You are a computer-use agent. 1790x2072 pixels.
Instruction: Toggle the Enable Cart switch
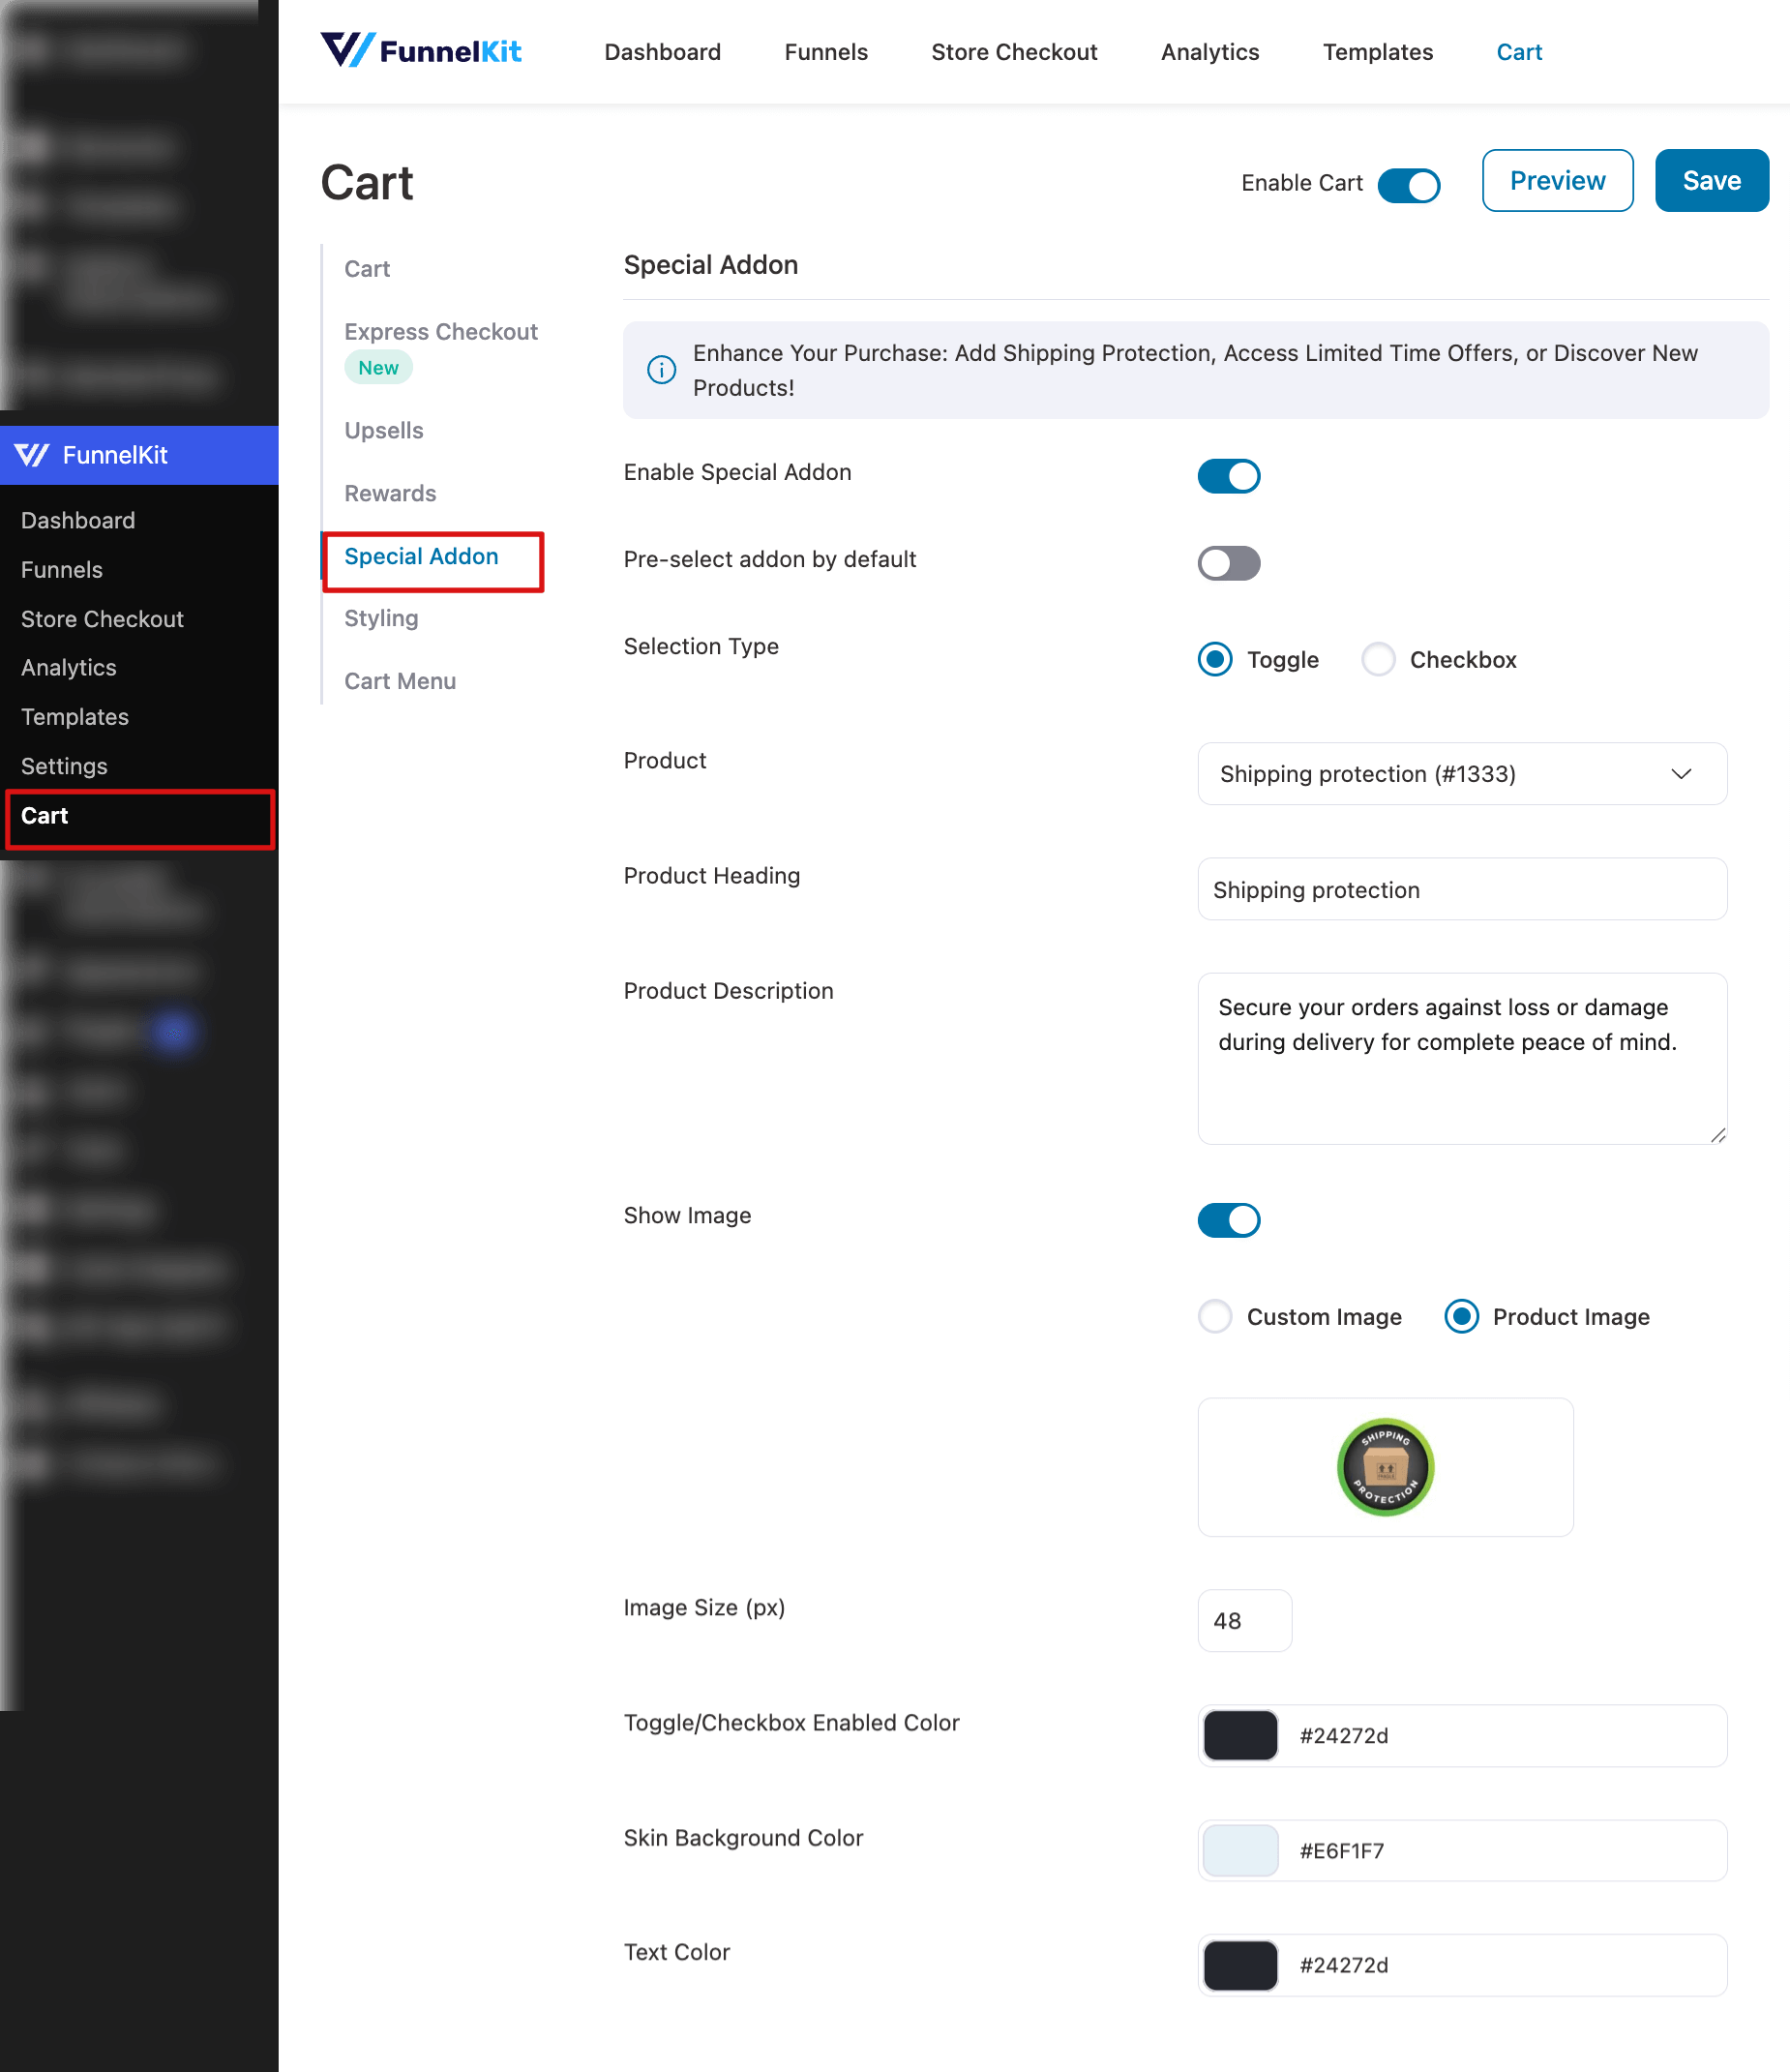click(x=1408, y=185)
